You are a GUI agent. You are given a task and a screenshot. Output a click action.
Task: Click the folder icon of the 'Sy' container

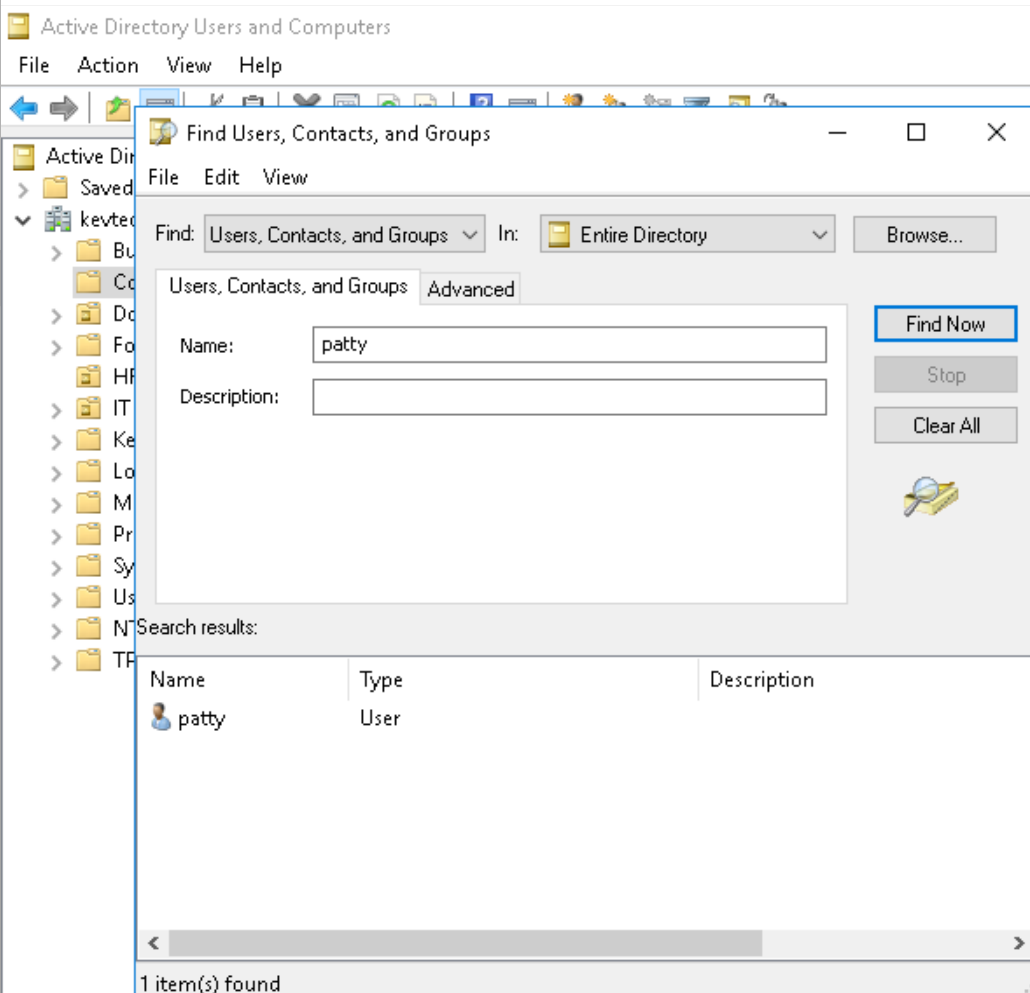tap(89, 565)
